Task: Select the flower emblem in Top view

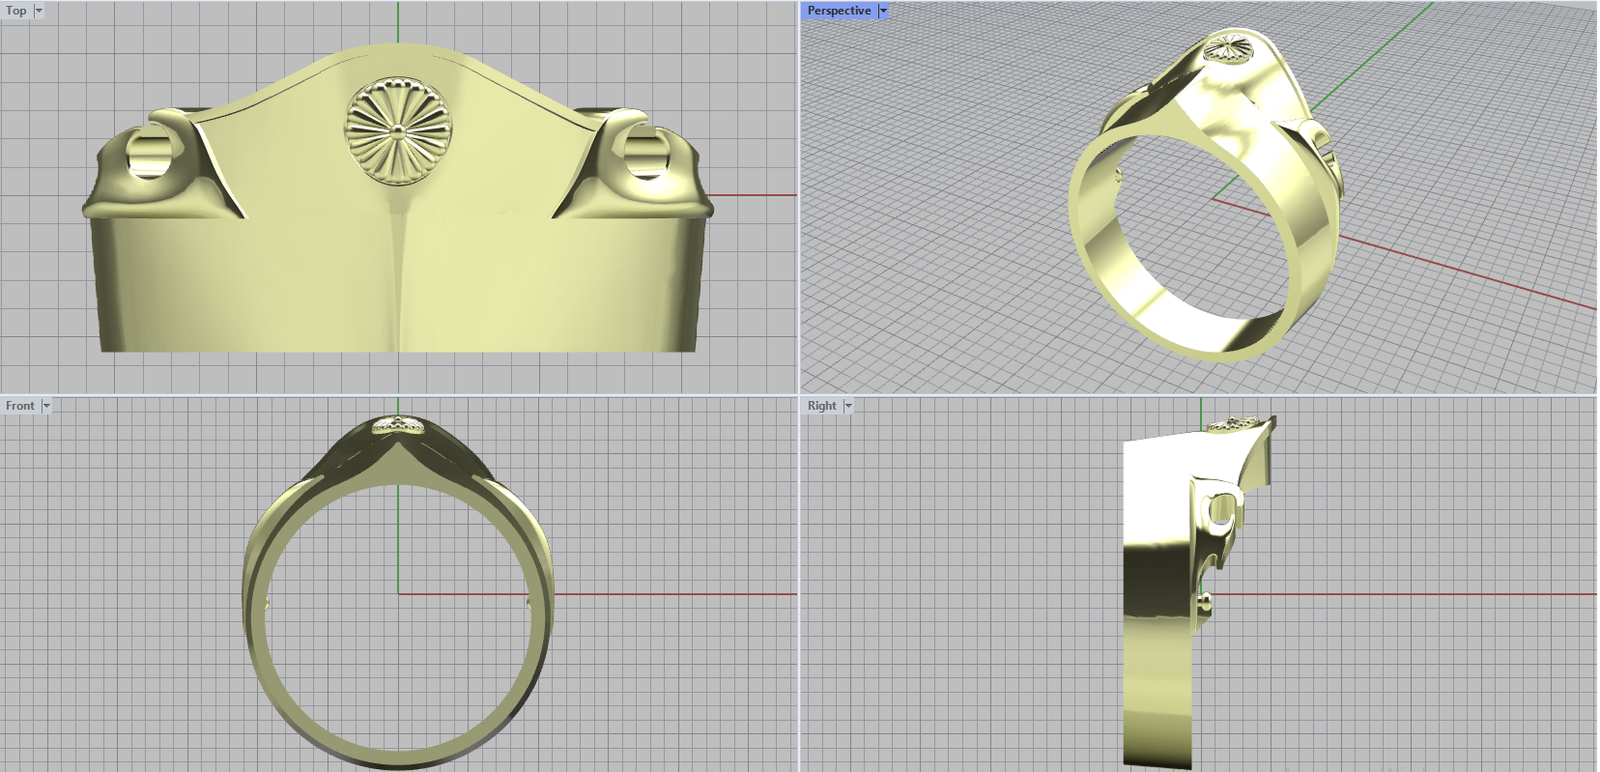Action: [x=398, y=130]
